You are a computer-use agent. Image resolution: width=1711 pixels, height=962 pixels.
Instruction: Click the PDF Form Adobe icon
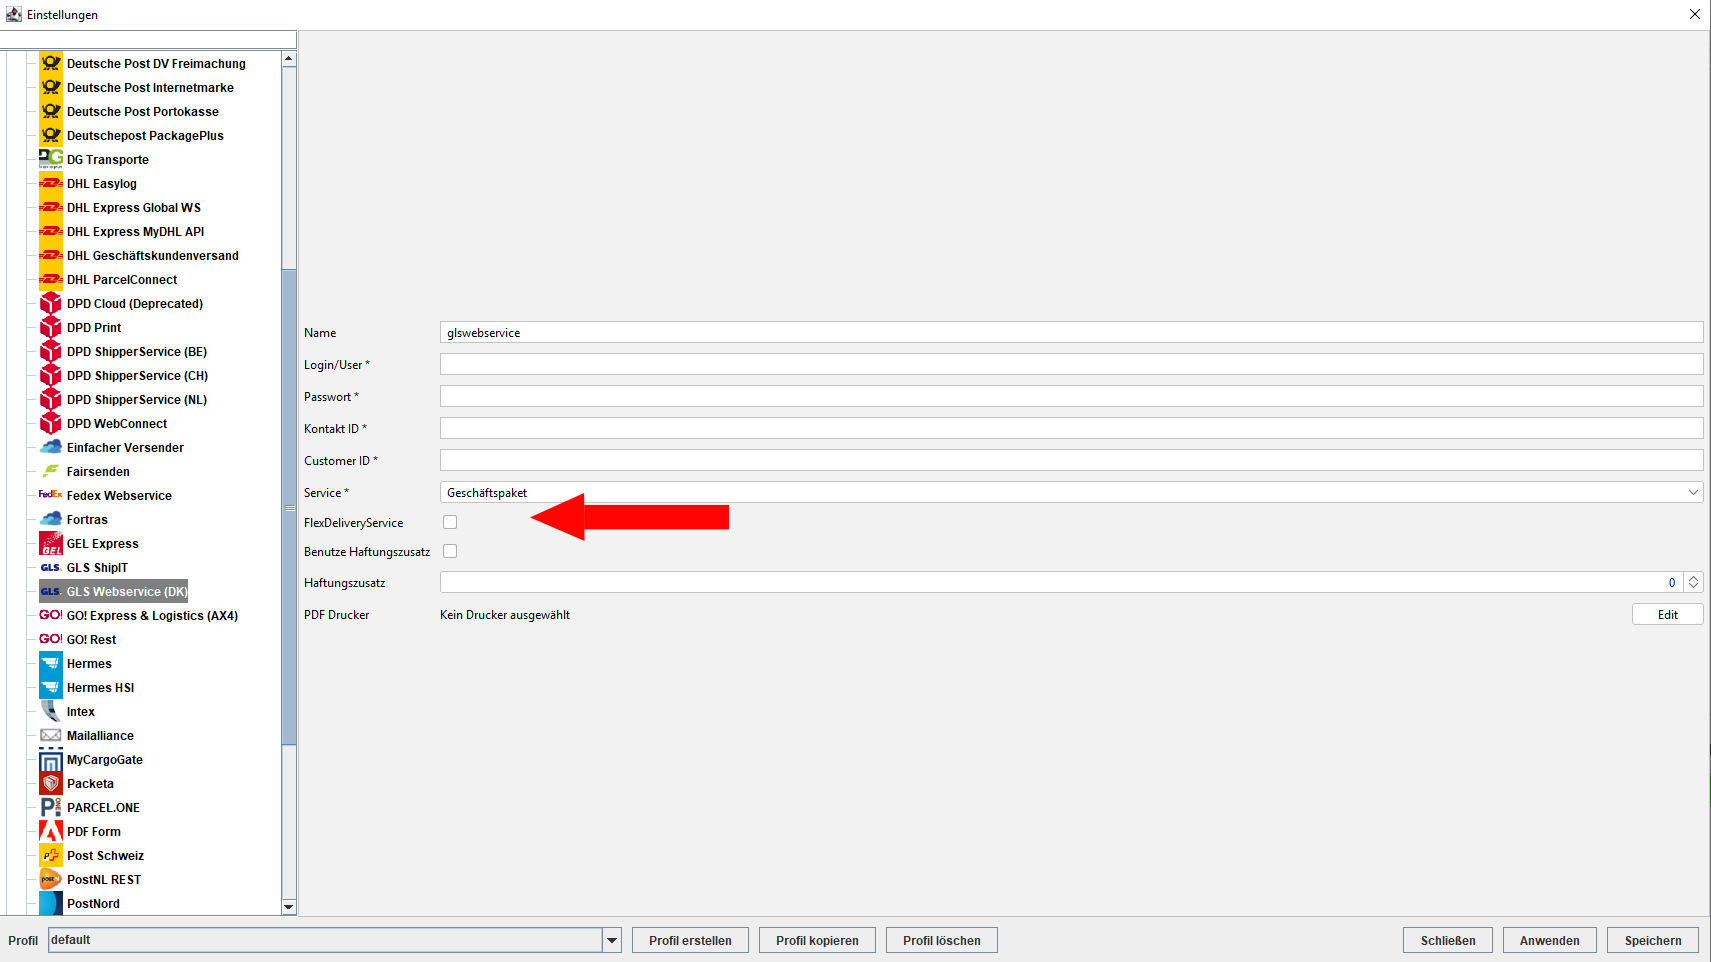coord(51,831)
